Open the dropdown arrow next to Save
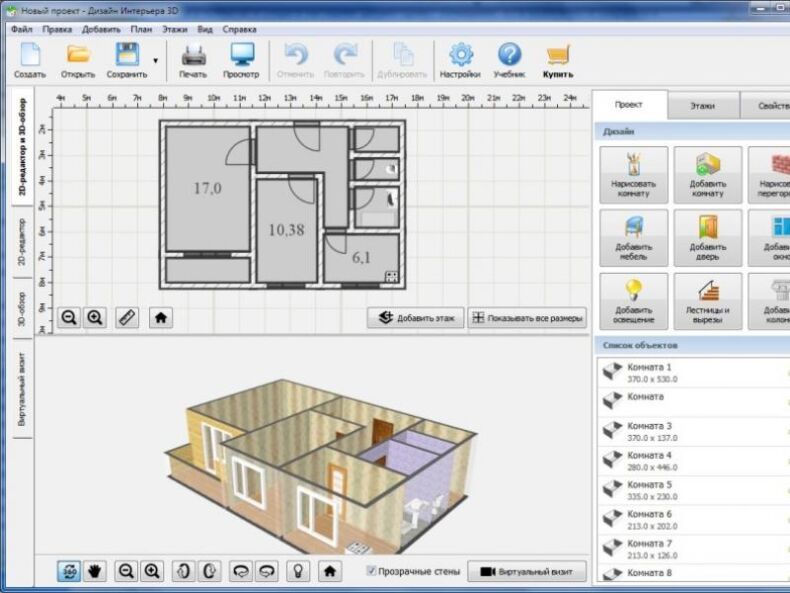 pos(155,61)
